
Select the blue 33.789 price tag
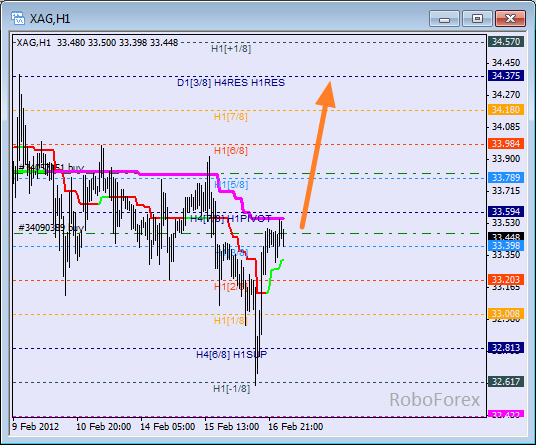coord(506,178)
